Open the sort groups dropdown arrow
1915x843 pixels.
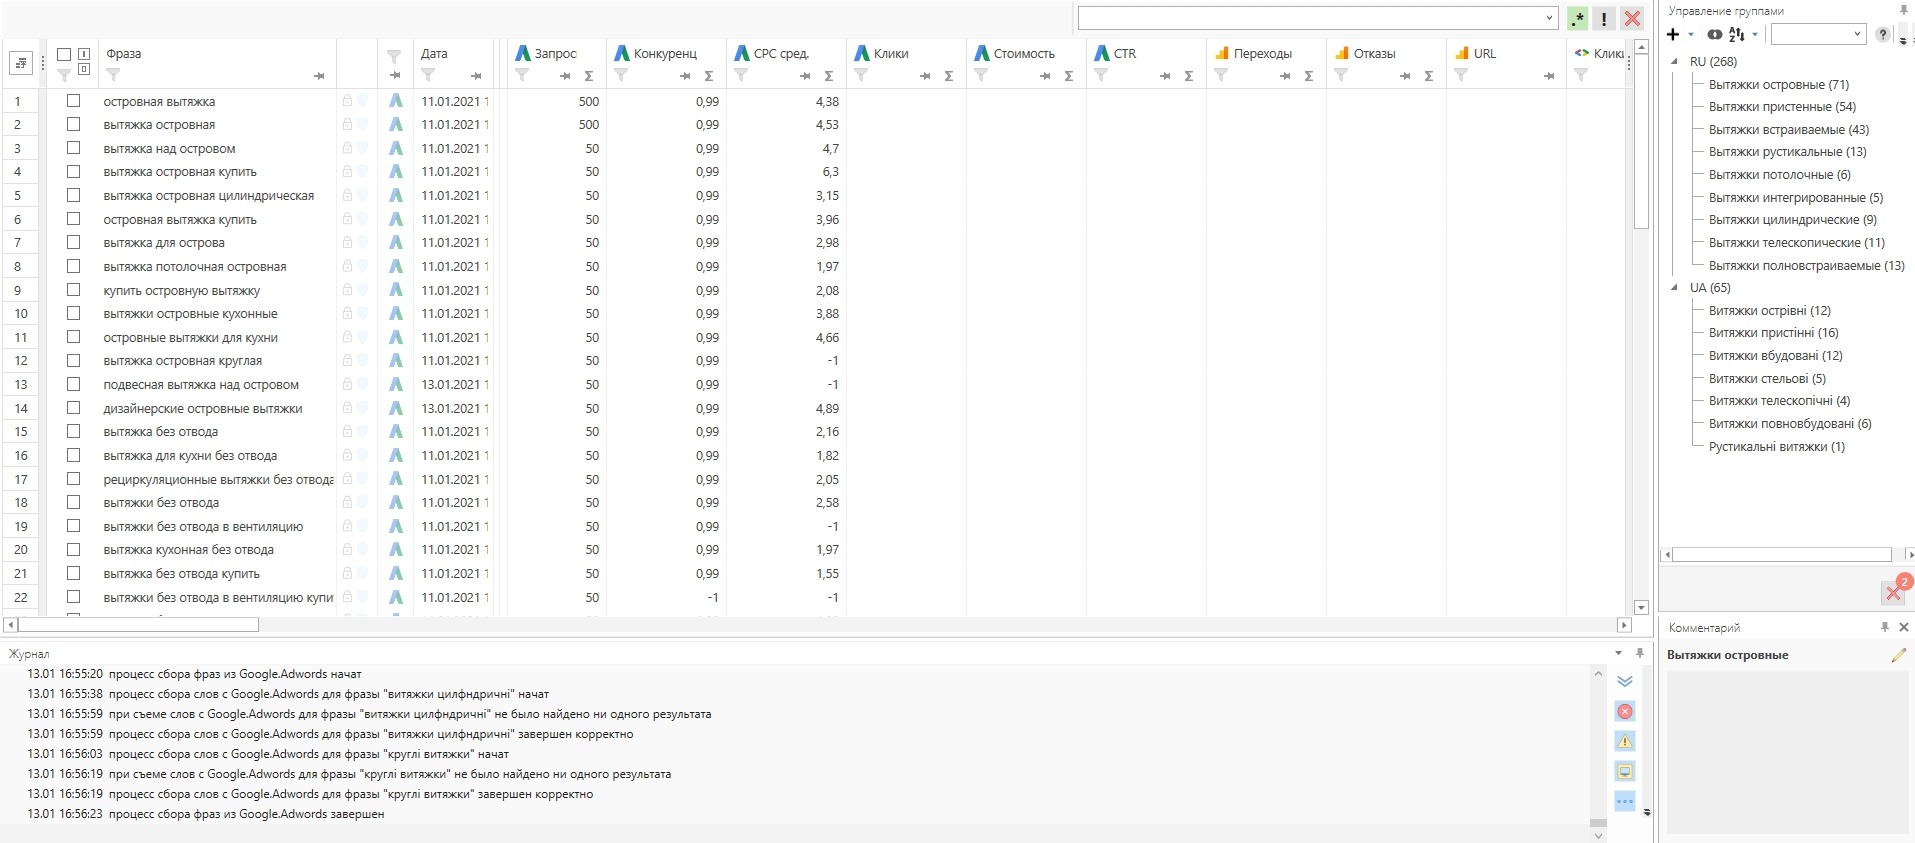pyautogui.click(x=1755, y=35)
